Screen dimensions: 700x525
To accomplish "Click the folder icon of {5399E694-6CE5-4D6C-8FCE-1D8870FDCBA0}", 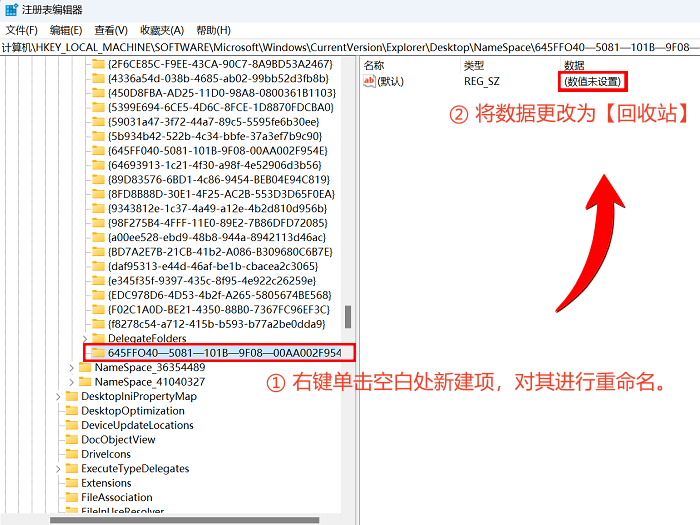I will point(98,107).
